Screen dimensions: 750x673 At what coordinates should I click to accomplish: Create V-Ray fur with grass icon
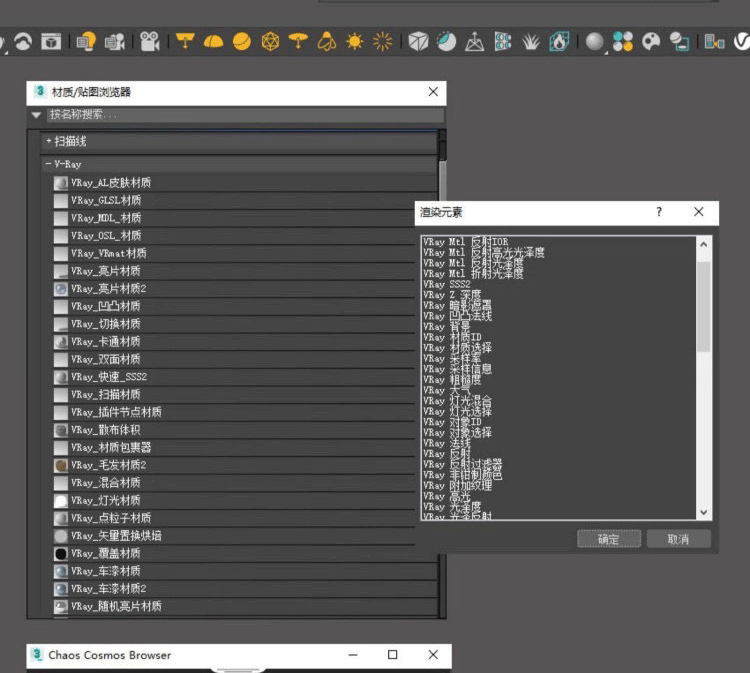531,42
